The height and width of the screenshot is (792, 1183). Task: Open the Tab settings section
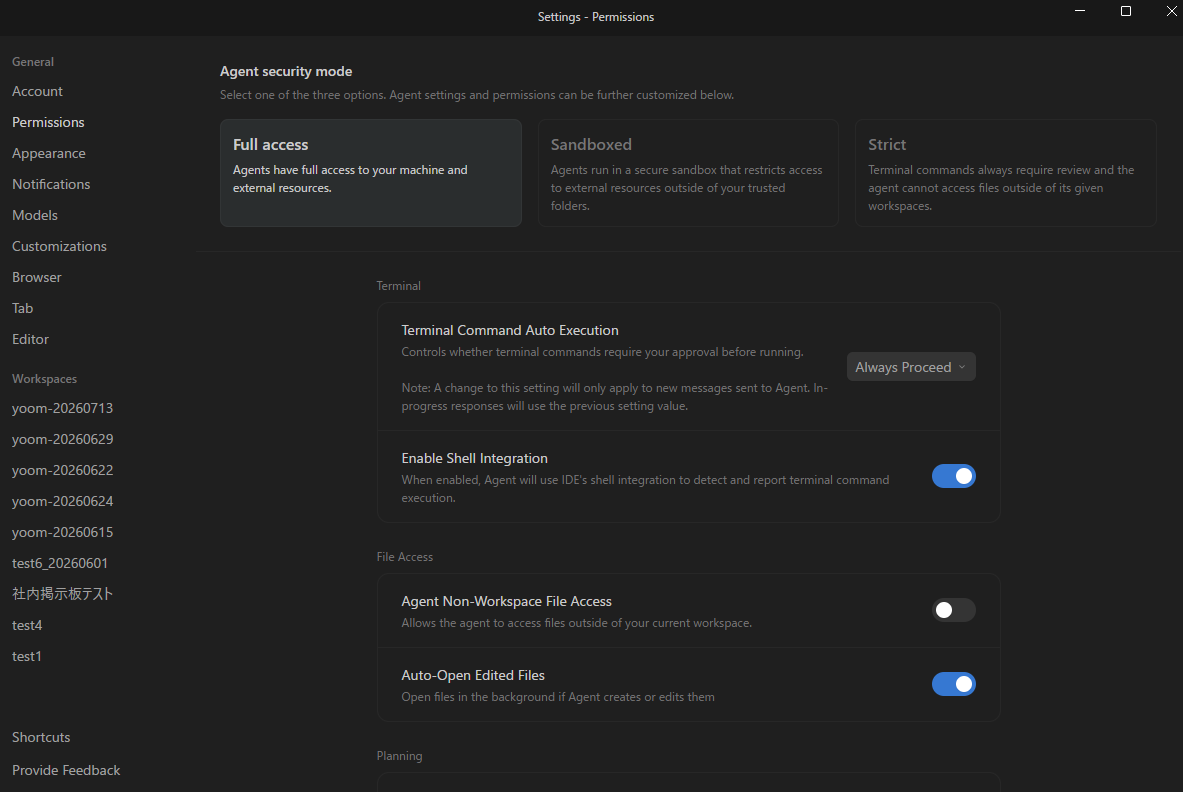(23, 308)
